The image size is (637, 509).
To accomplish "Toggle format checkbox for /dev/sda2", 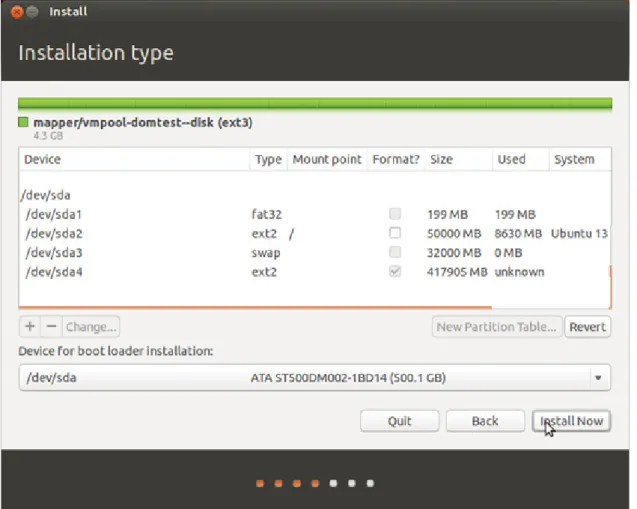I will pyautogui.click(x=395, y=233).
